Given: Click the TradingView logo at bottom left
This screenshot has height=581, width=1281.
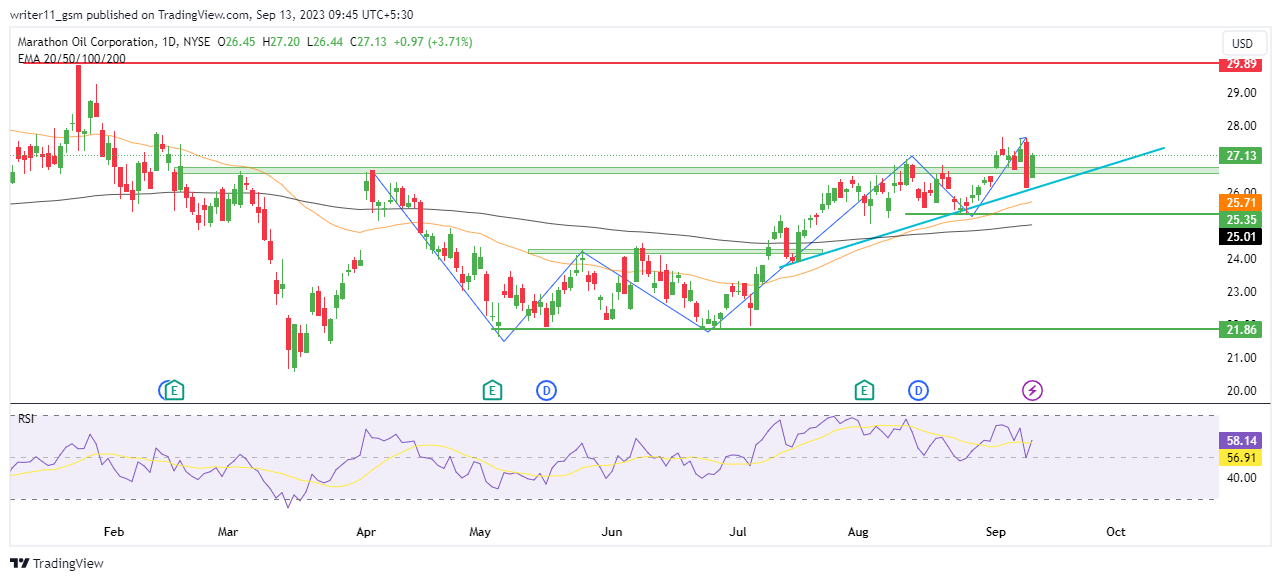Looking at the screenshot, I should (x=57, y=564).
